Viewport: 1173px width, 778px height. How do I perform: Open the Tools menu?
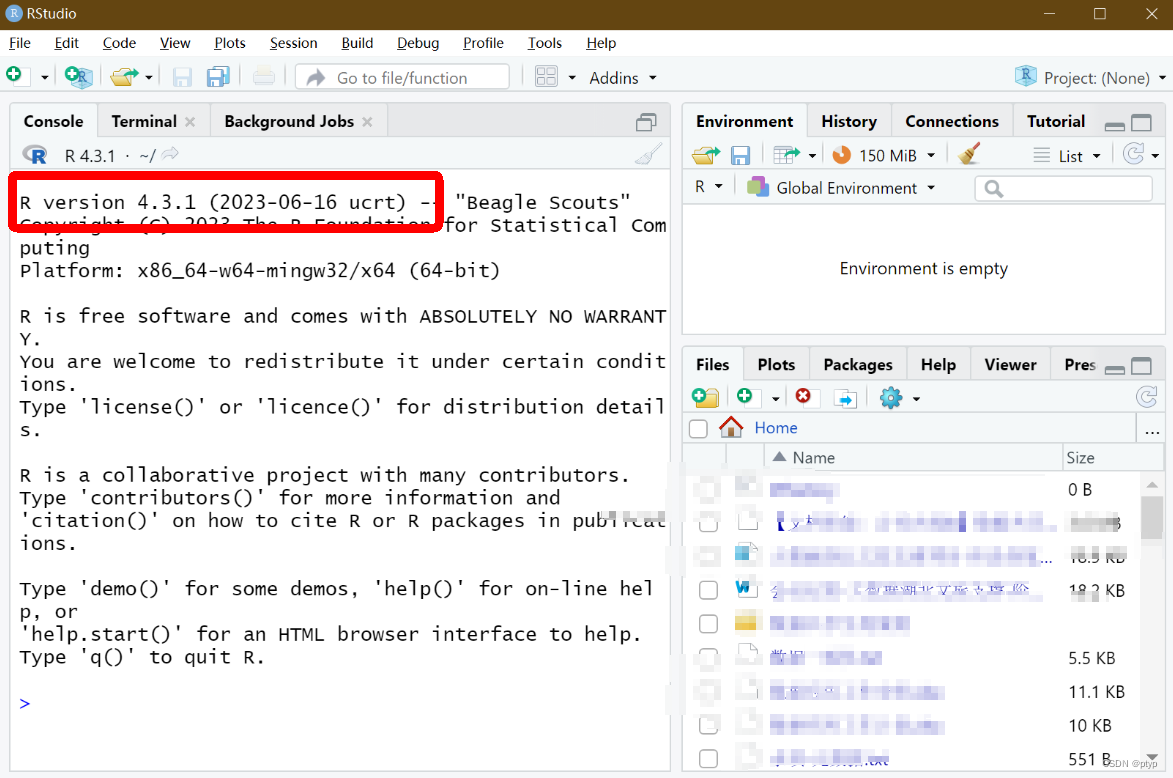(544, 43)
